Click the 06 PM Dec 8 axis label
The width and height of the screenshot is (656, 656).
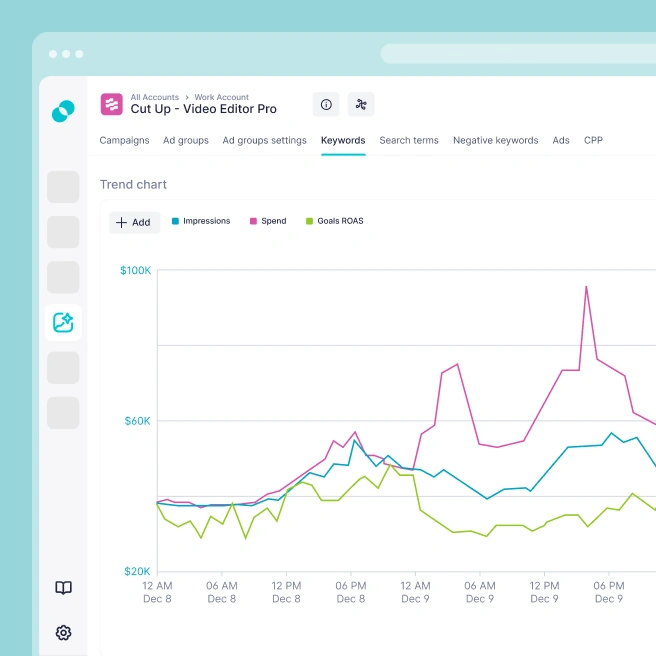[351, 592]
